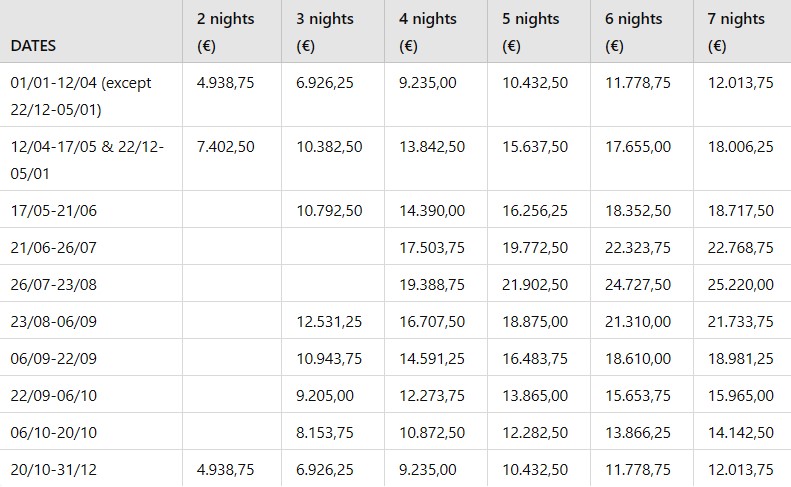Click the DATES column header
Screen dimensions: 791x487
[x=33, y=46]
